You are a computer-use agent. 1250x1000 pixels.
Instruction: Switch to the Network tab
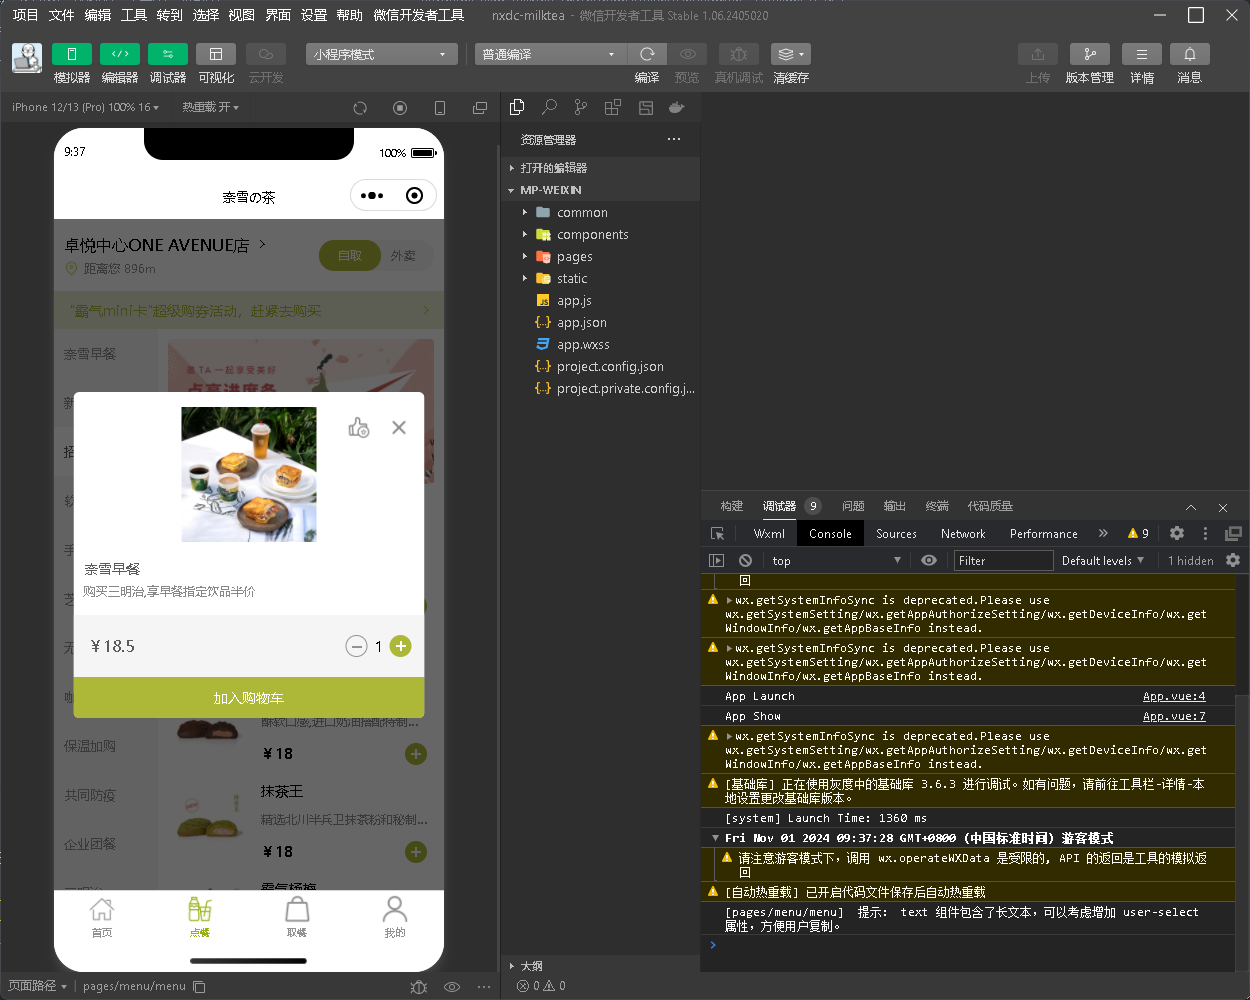(x=963, y=534)
